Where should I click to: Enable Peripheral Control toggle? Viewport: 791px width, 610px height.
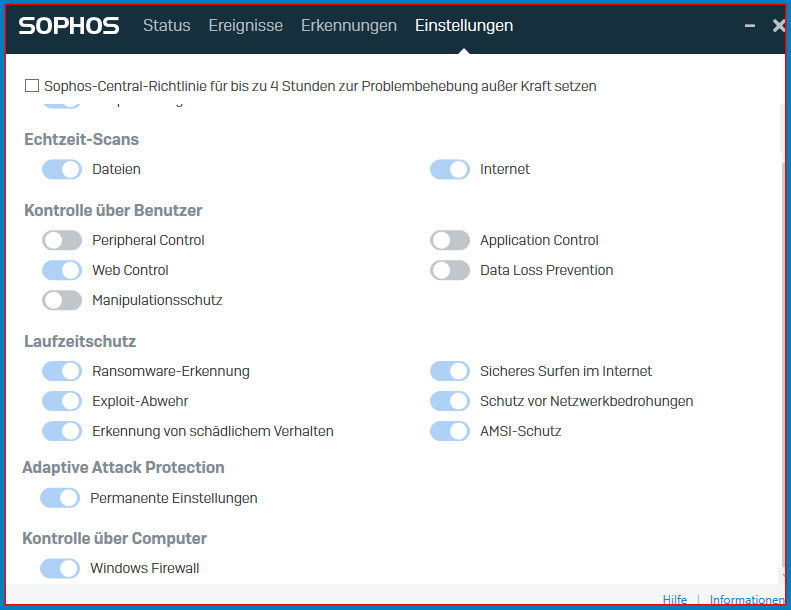[62, 240]
